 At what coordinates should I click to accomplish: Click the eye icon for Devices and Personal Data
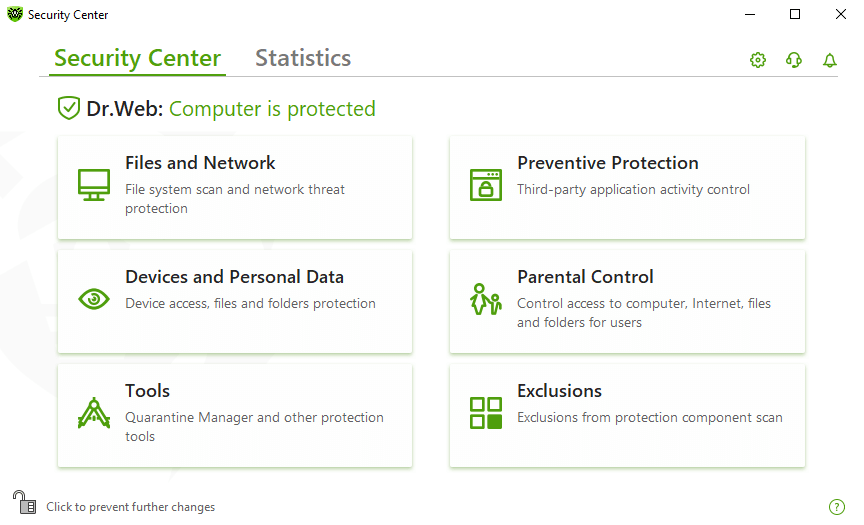pos(94,299)
